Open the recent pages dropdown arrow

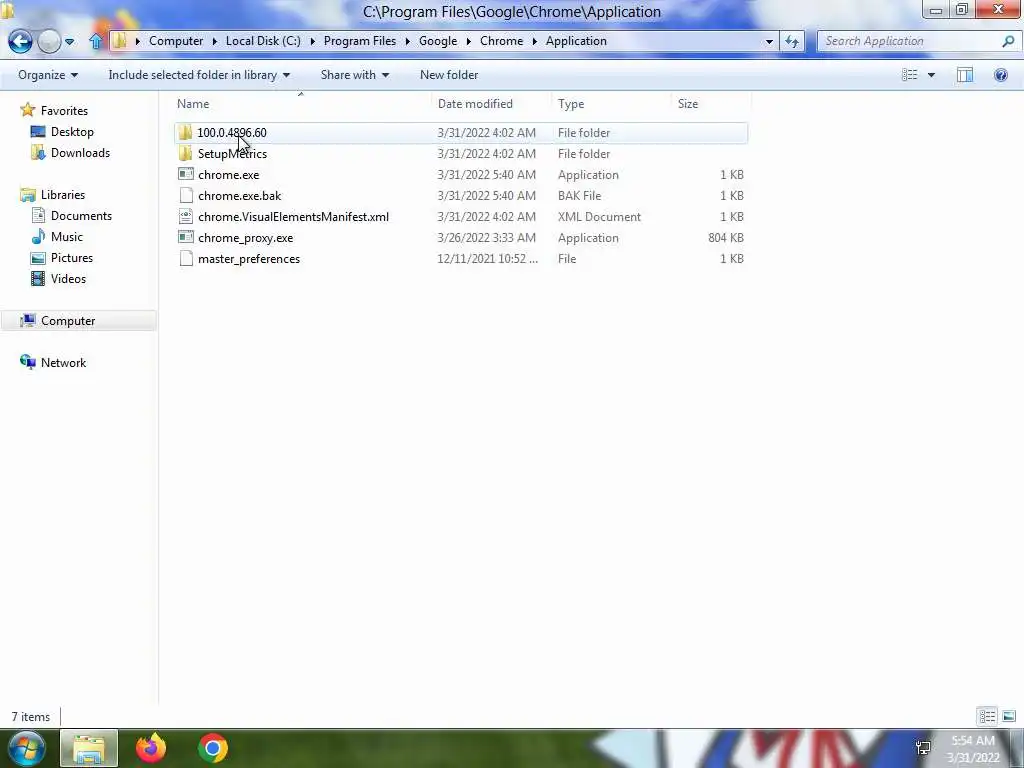(x=69, y=42)
